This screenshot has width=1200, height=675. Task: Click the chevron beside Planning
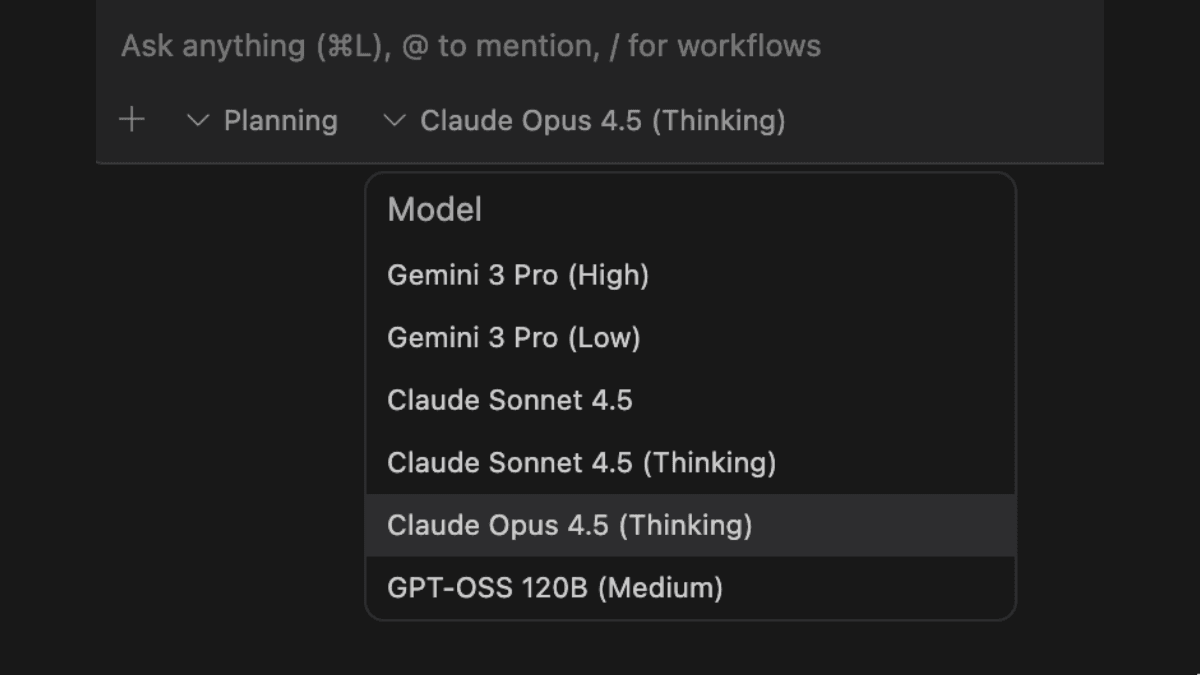(x=198, y=121)
